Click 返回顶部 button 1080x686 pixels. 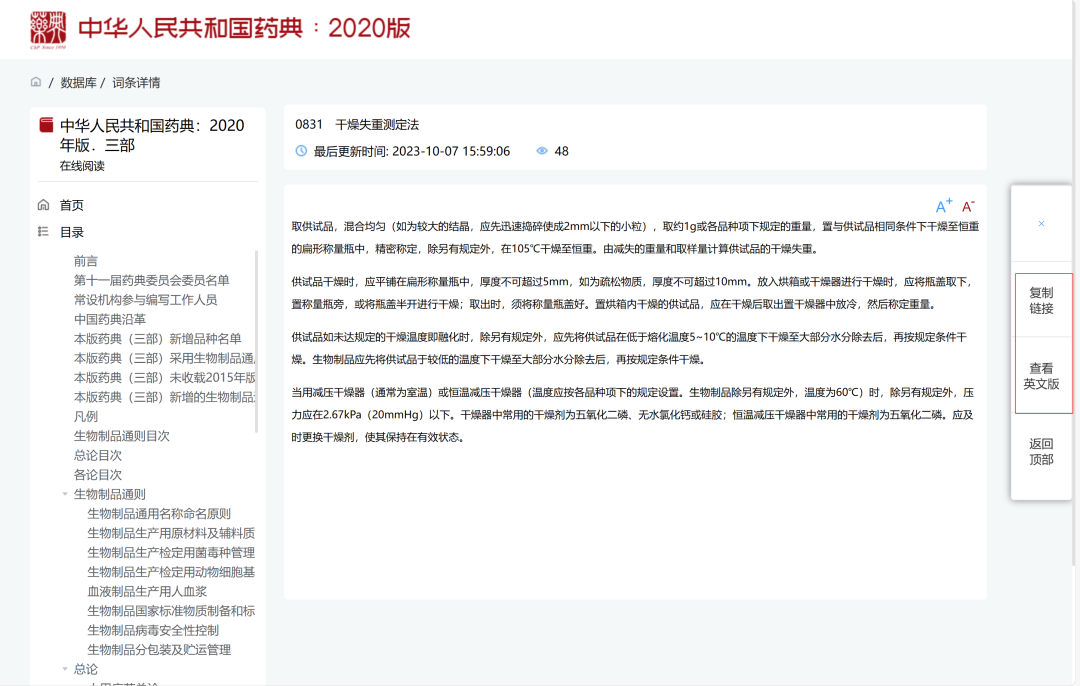tap(1041, 452)
